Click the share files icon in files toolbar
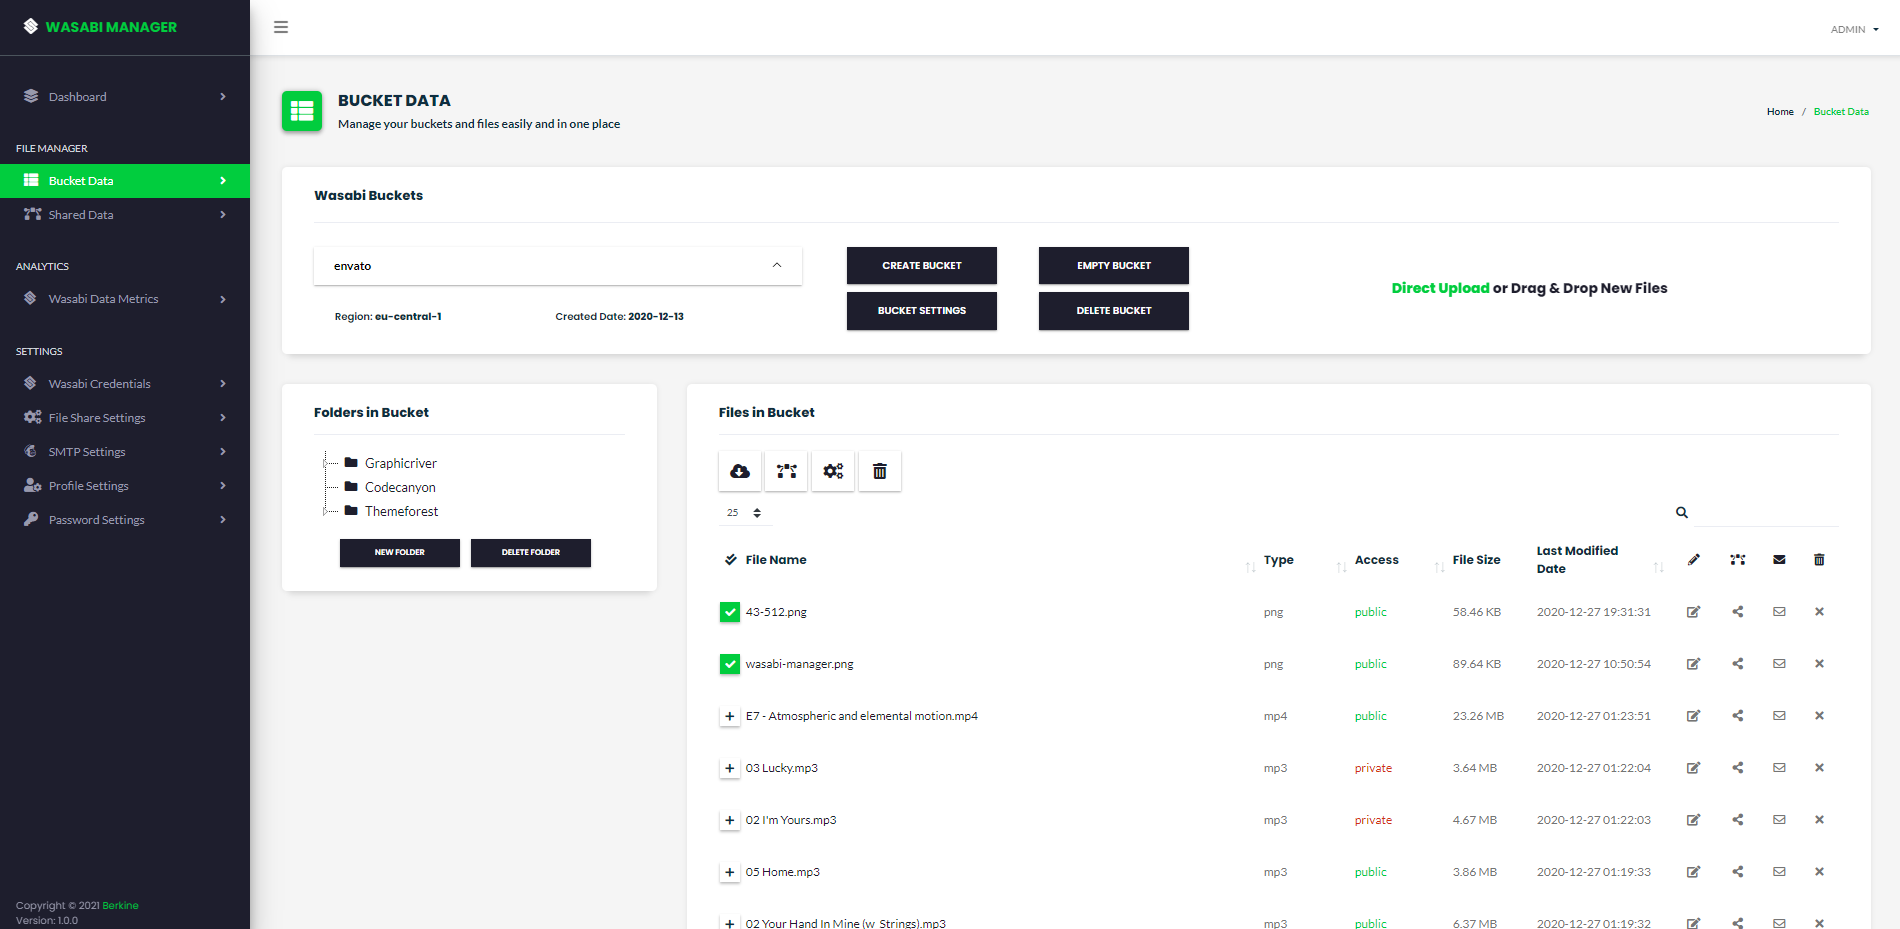Viewport: 1900px width, 929px height. click(786, 471)
